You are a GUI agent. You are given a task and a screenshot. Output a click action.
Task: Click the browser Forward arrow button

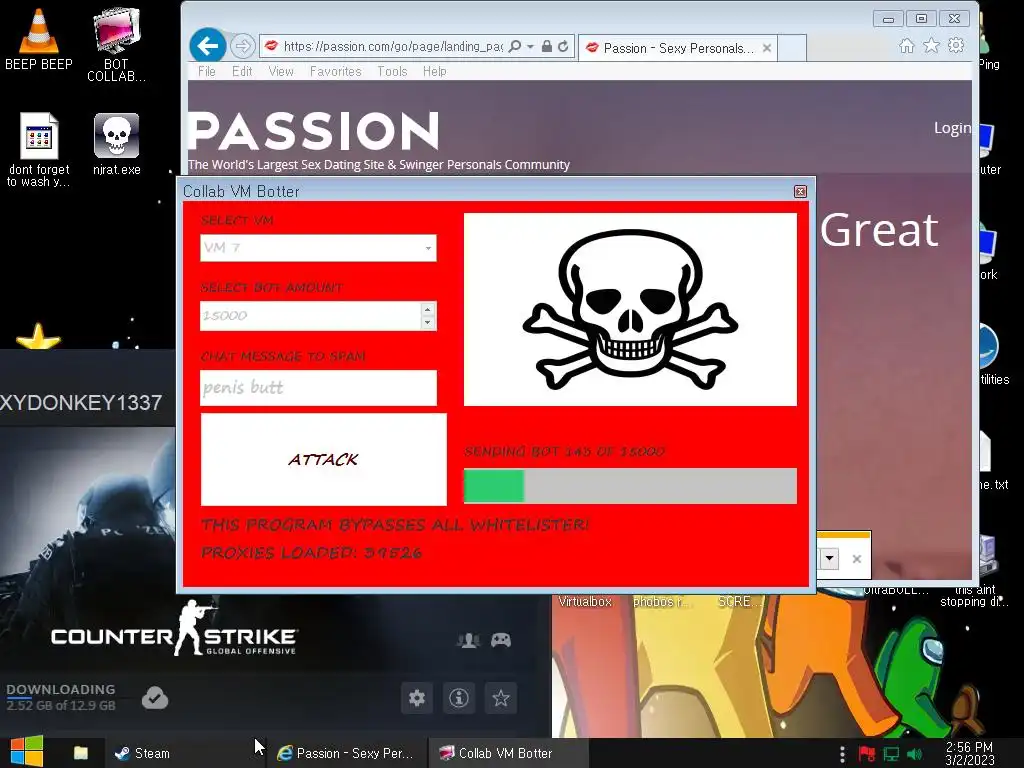(242, 46)
